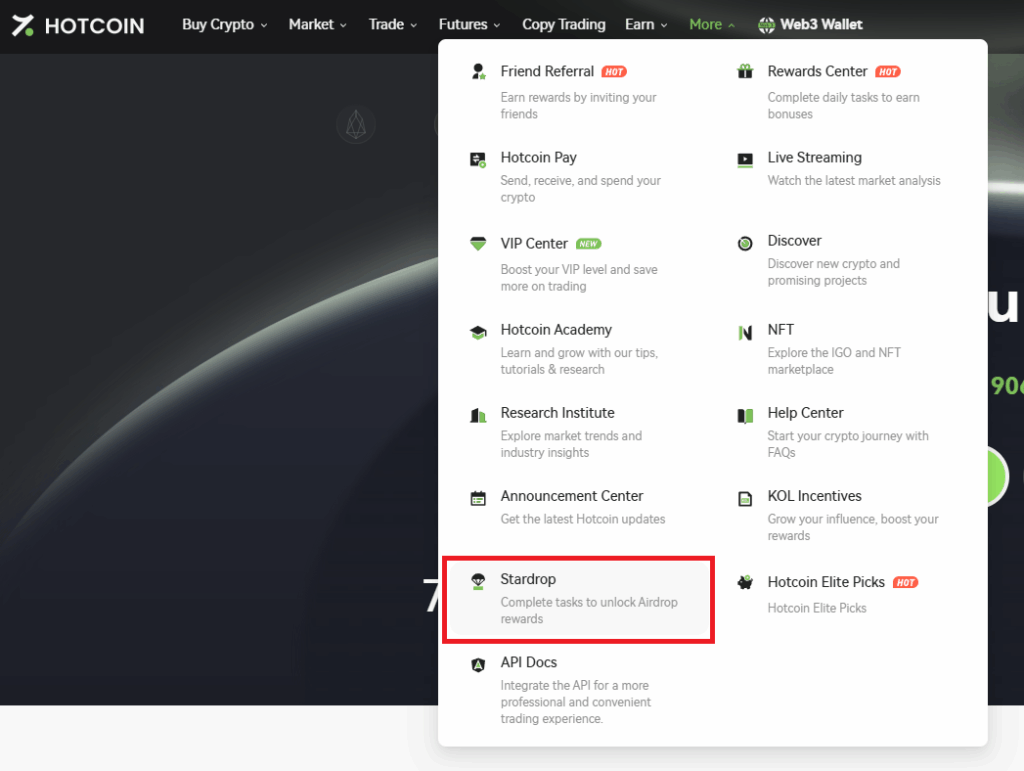Click 'Get the latest Hotcoin updates' text
This screenshot has width=1024, height=771.
click(x=583, y=519)
